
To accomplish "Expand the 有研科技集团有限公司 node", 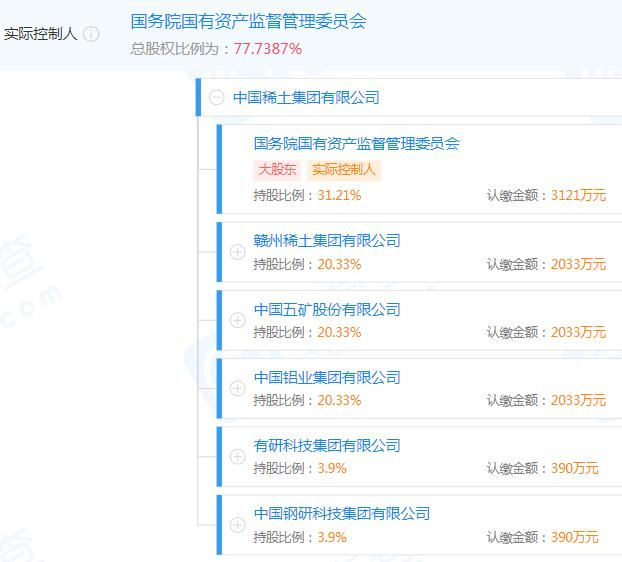I will pos(238,456).
